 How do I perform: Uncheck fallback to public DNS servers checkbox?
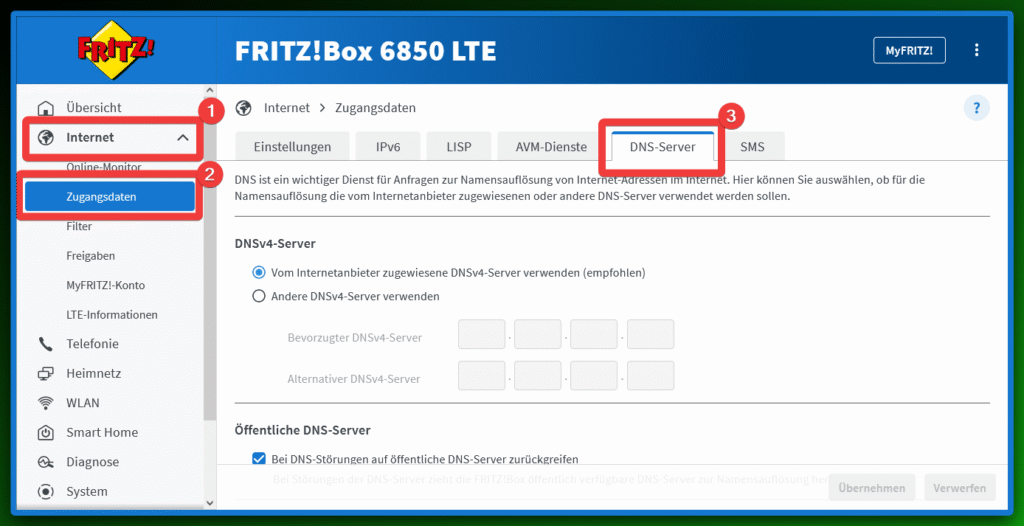(259, 460)
